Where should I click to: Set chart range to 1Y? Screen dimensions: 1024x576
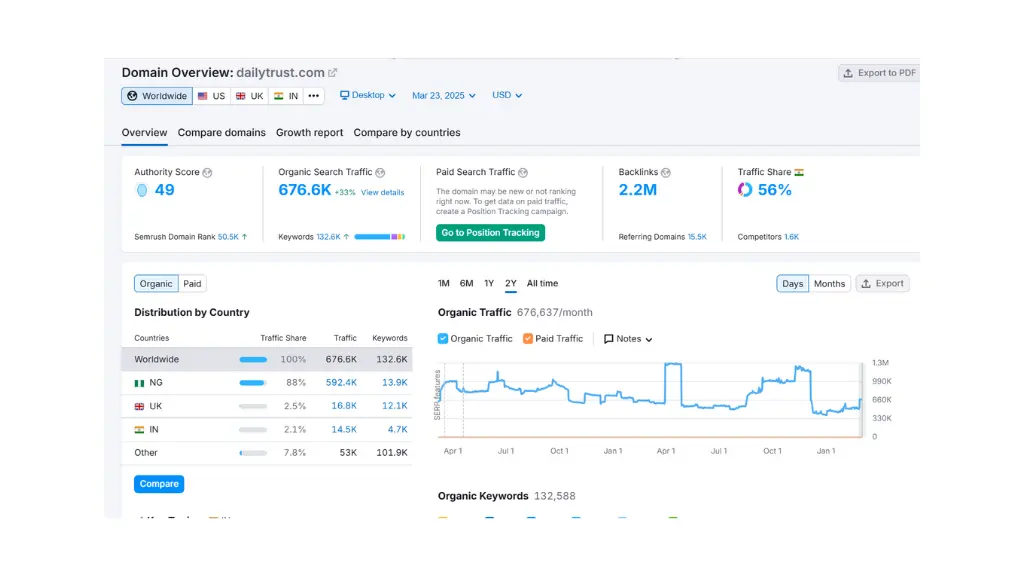[x=489, y=283]
